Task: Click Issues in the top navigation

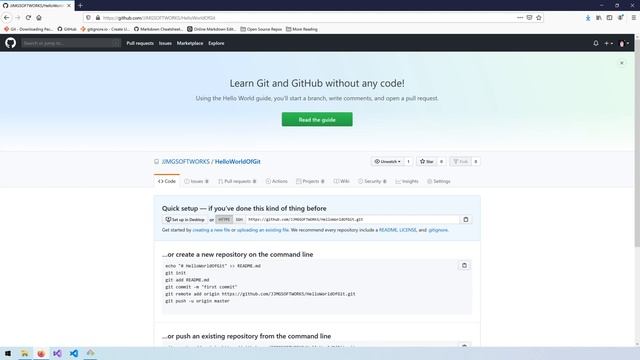Action: coord(165,43)
